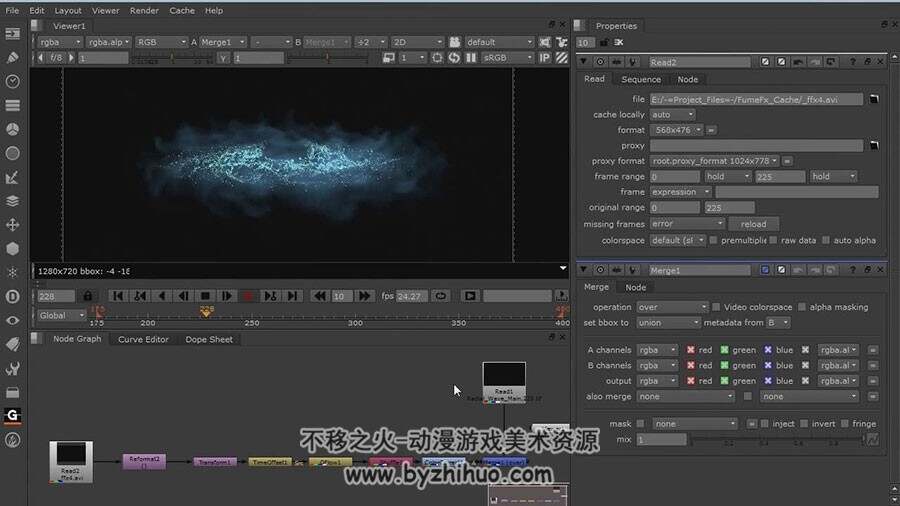Open the Gizmos G icon
Viewport: 900px width, 506px height.
[x=13, y=415]
